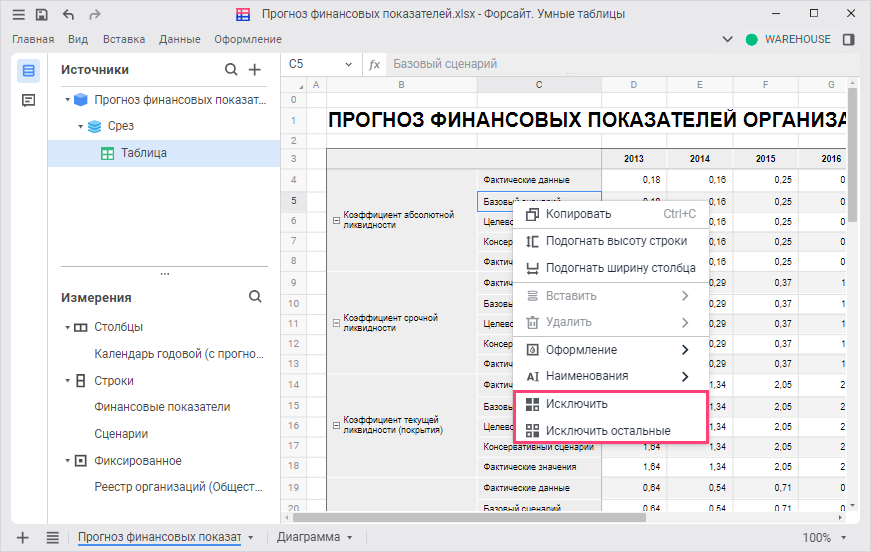Viewport: 871px width, 552px height.
Task: Add a new sheet with plus icon
Action: (23, 538)
